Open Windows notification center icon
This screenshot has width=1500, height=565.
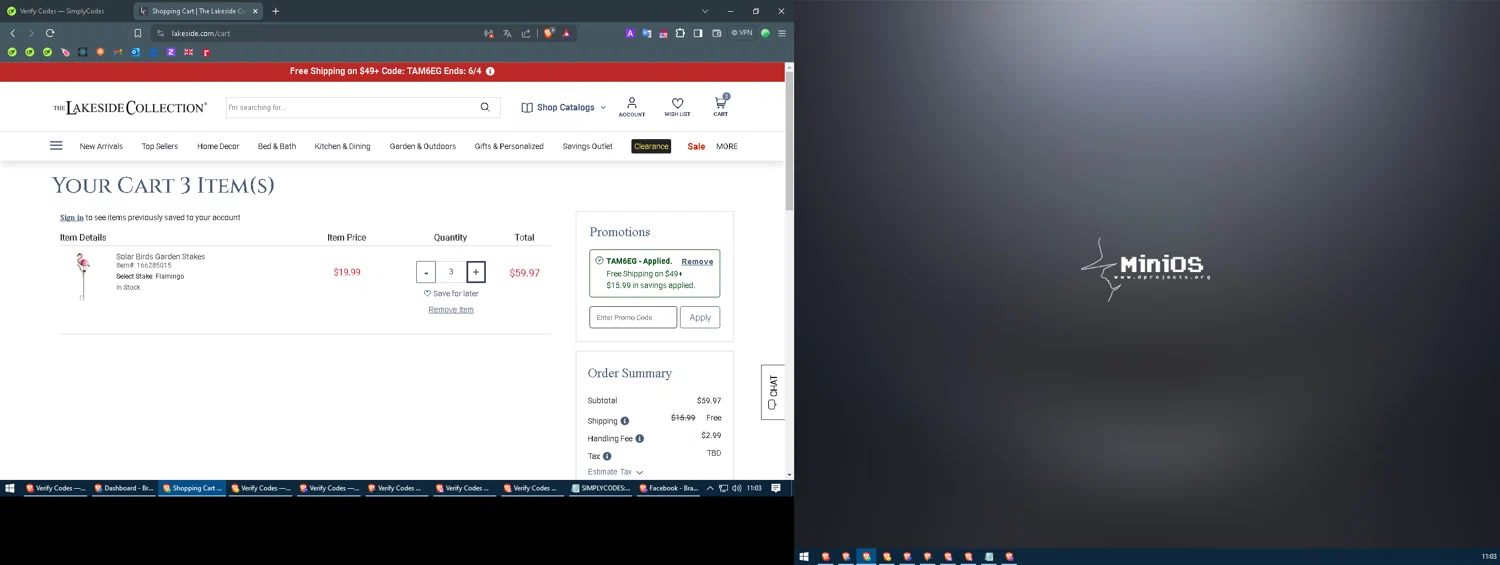click(776, 488)
